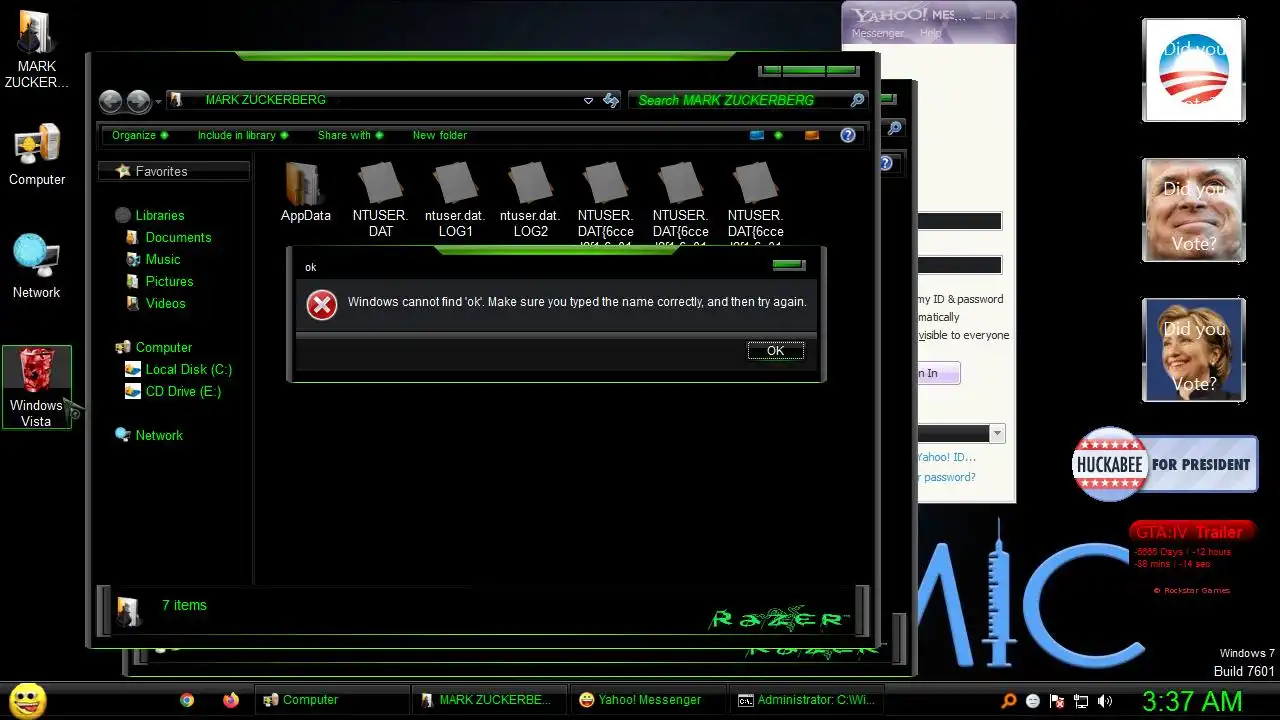Open the Pictures library
1280x720 pixels.
(x=159, y=281)
